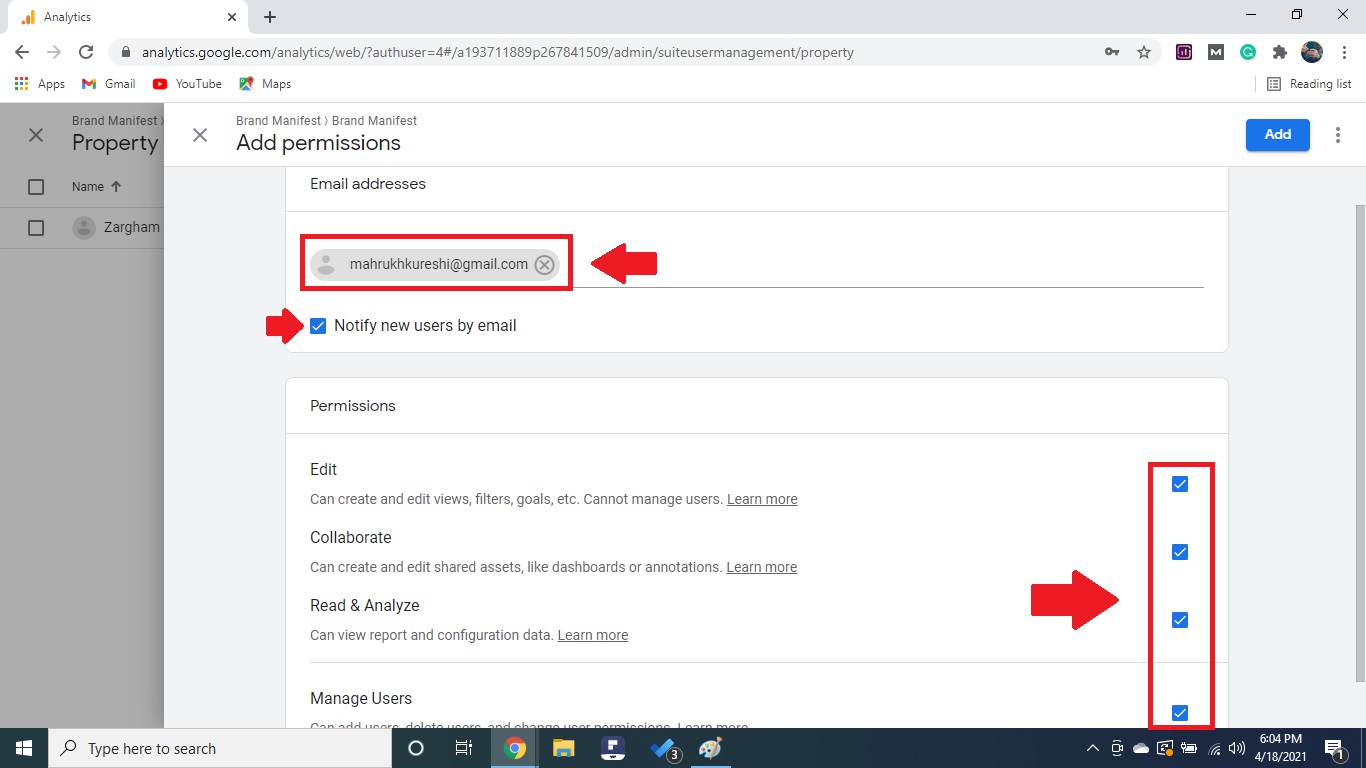Open the saved passwords key icon
The image size is (1366, 768).
coord(1112,52)
